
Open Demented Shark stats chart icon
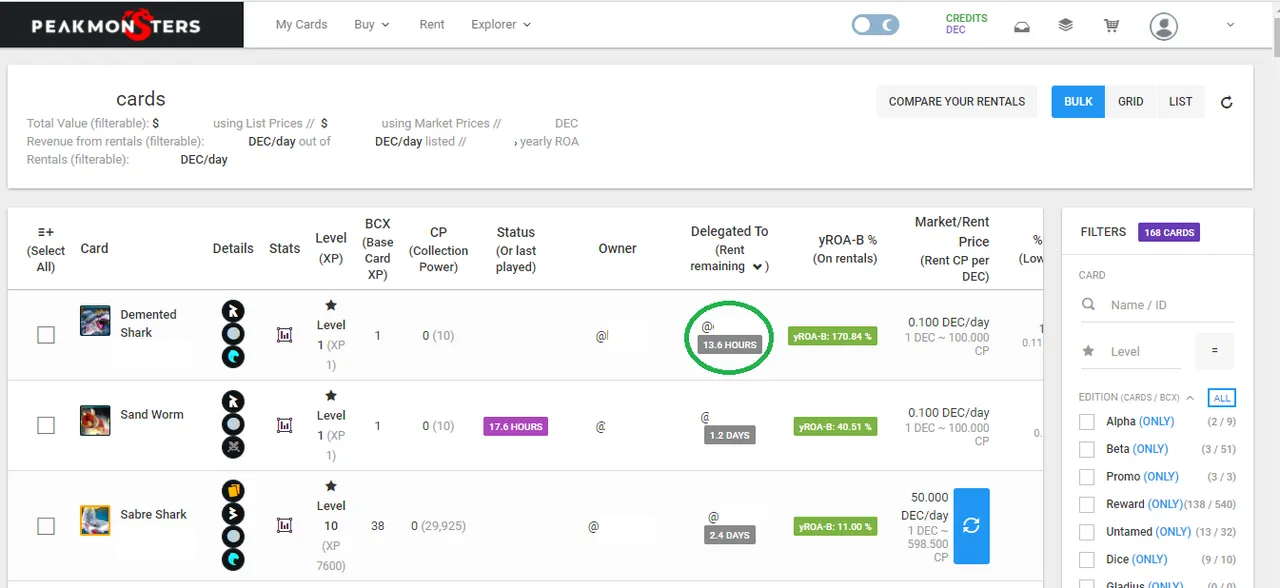click(x=285, y=335)
